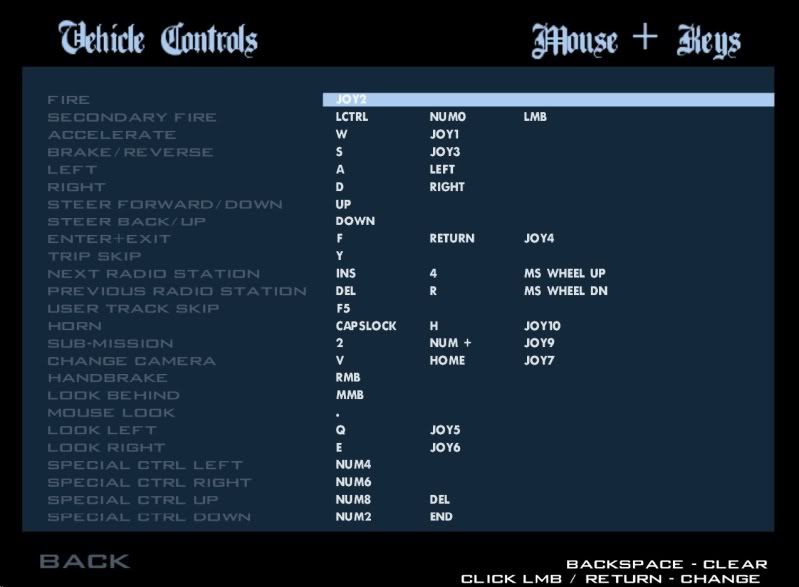Select the Look Left action label
The width and height of the screenshot is (799, 587).
click(x=102, y=431)
